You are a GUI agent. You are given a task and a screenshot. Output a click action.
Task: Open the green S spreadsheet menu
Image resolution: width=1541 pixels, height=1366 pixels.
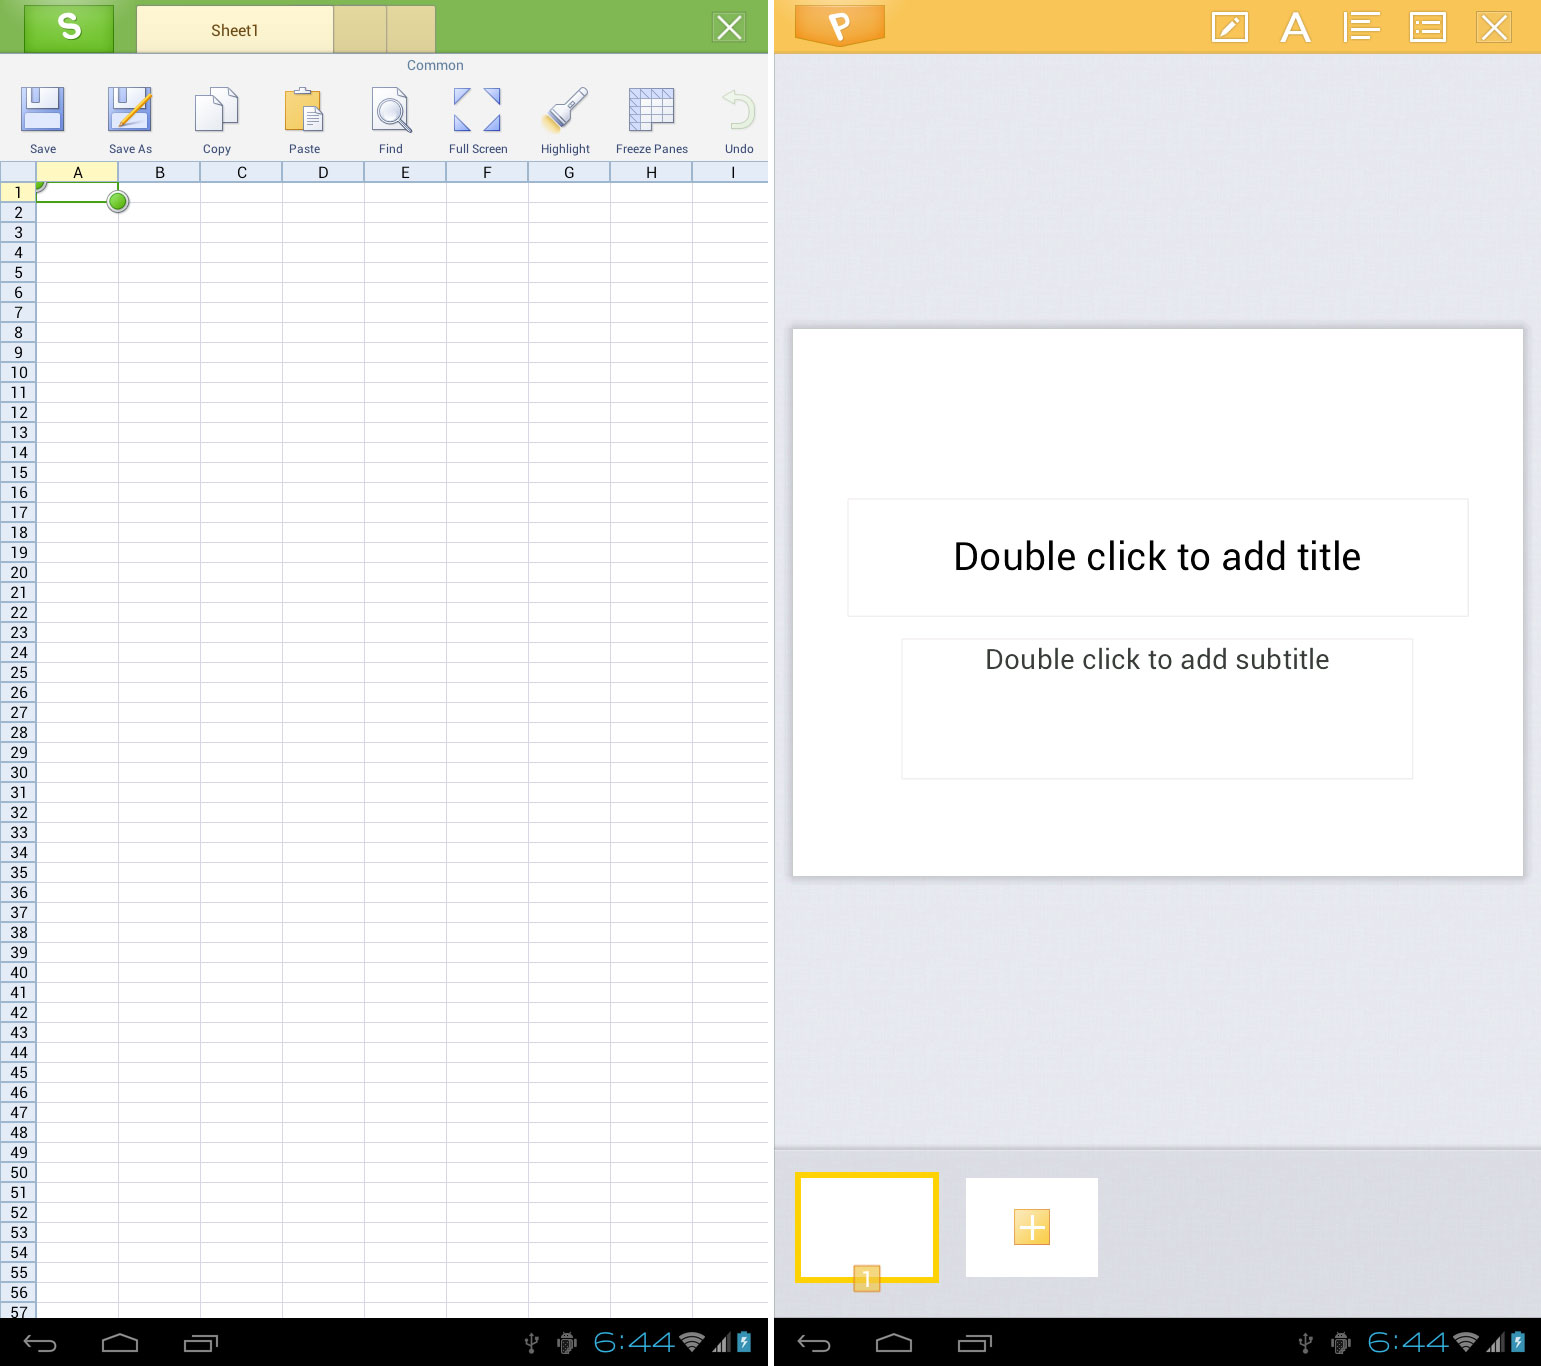[x=69, y=27]
